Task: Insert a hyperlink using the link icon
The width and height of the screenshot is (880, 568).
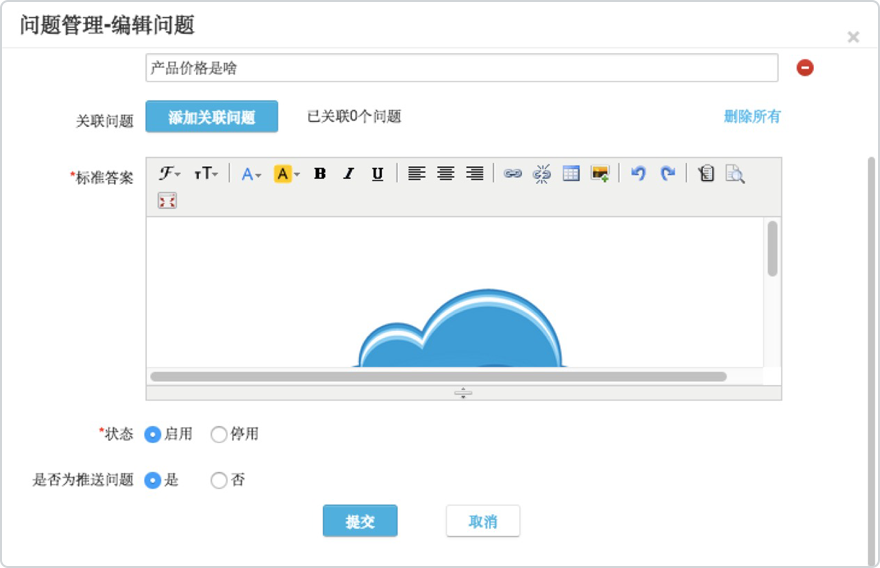Action: pyautogui.click(x=513, y=174)
